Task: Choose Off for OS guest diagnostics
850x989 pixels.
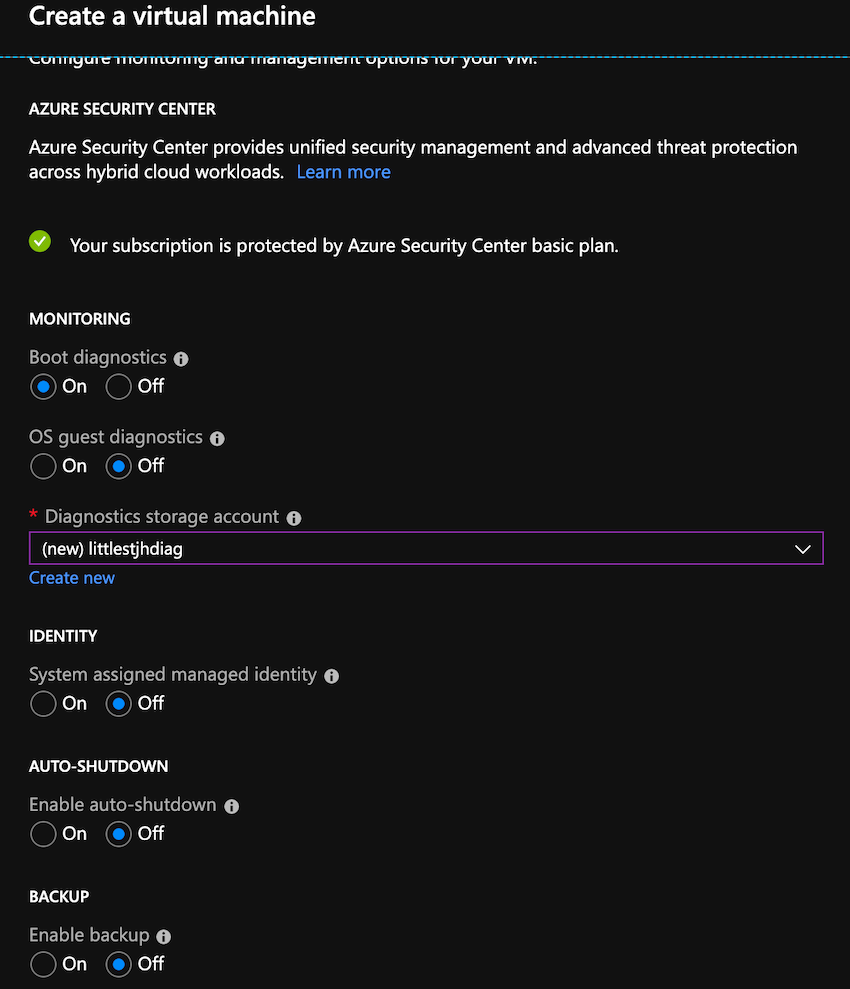Action: [x=119, y=466]
